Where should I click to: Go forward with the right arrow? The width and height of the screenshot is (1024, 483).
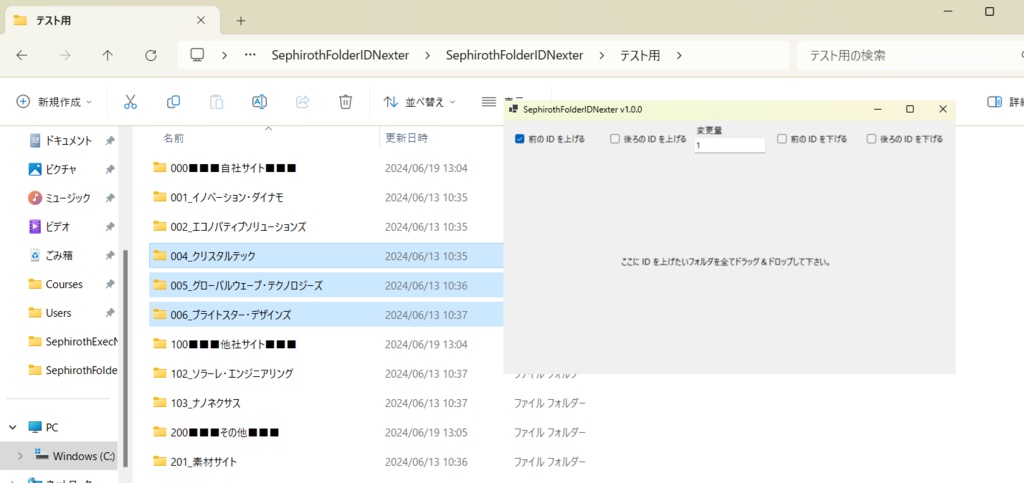pyautogui.click(x=65, y=55)
